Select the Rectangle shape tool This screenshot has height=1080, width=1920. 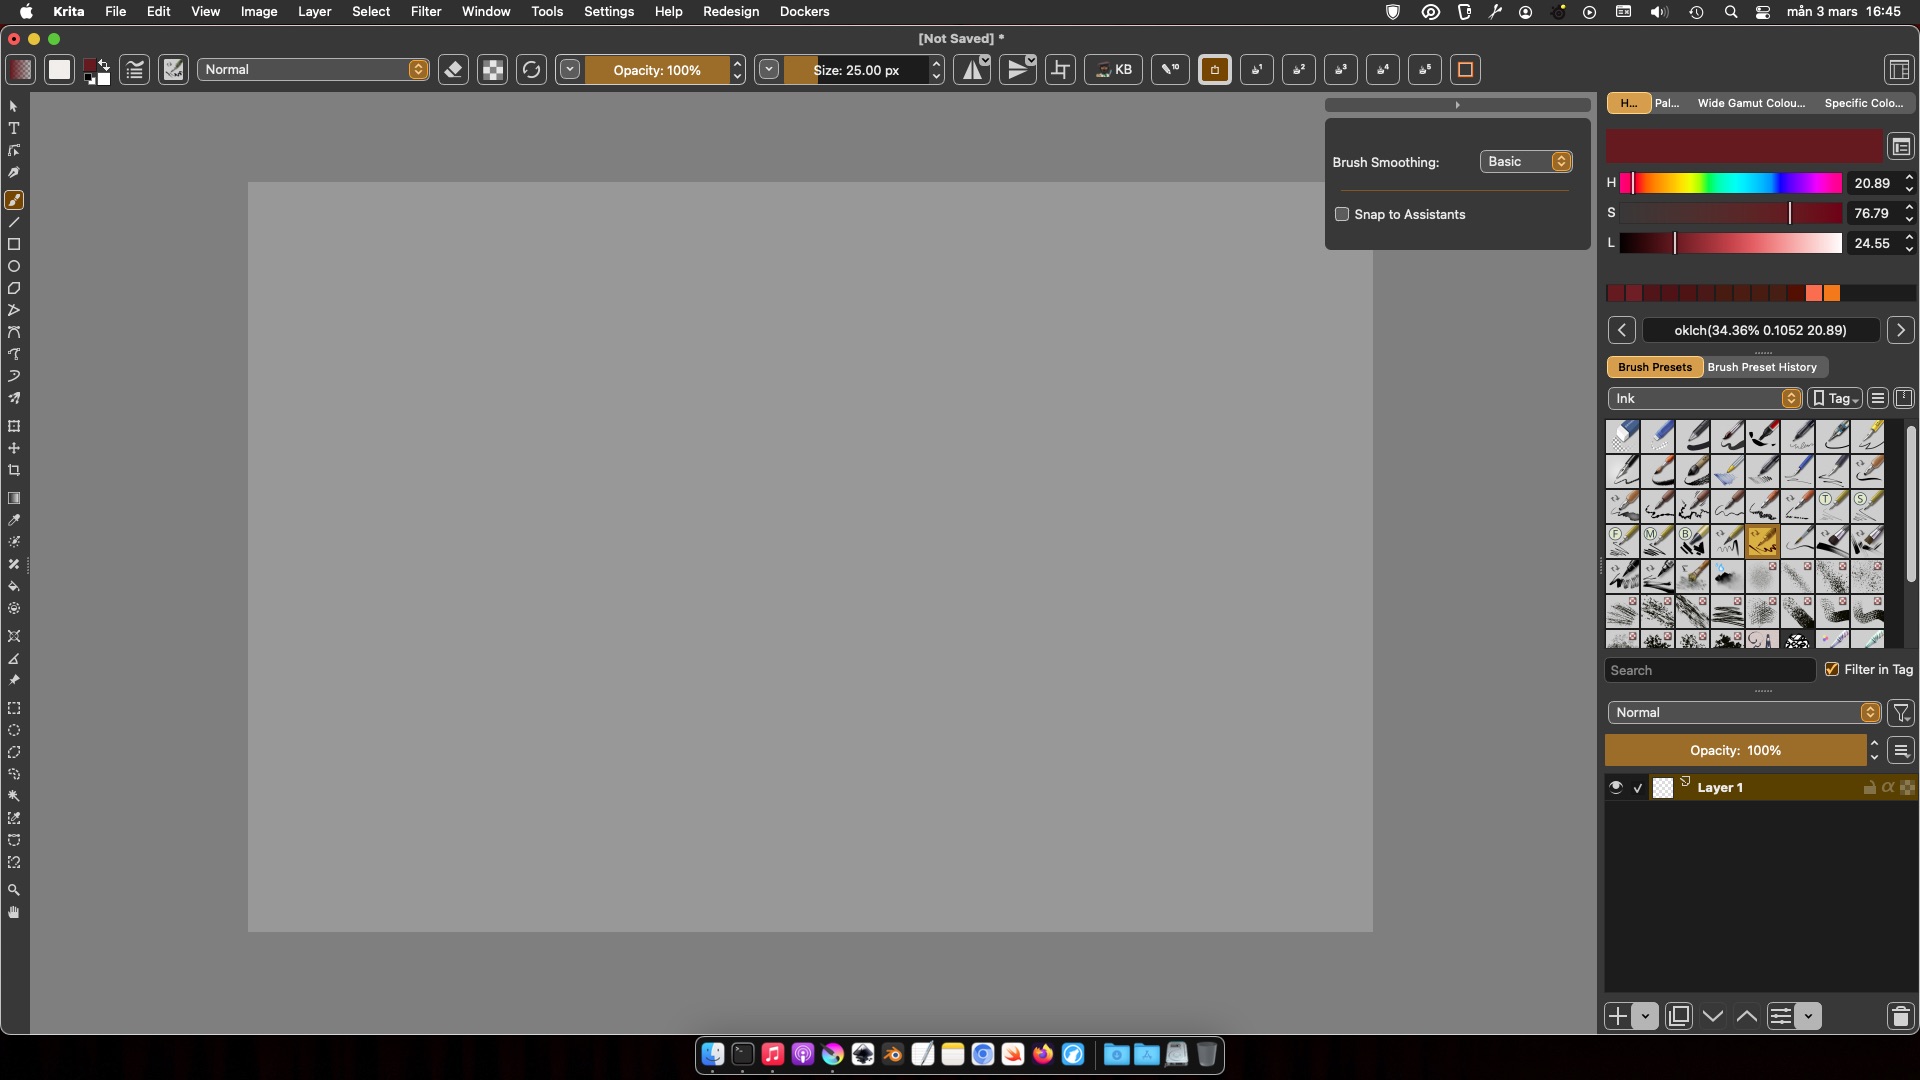point(14,244)
